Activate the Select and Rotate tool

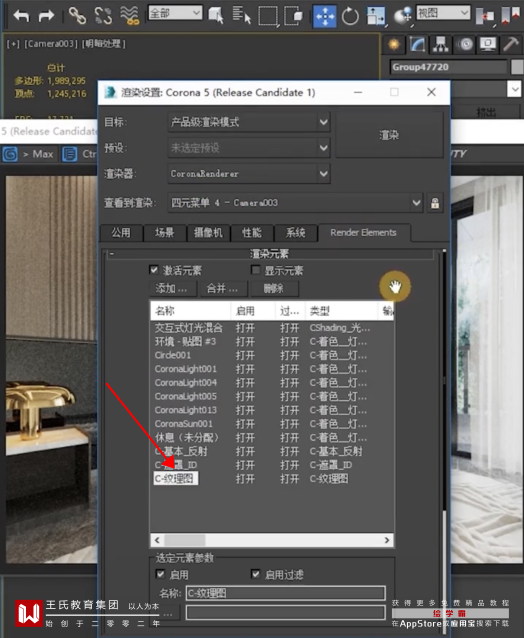pos(350,16)
